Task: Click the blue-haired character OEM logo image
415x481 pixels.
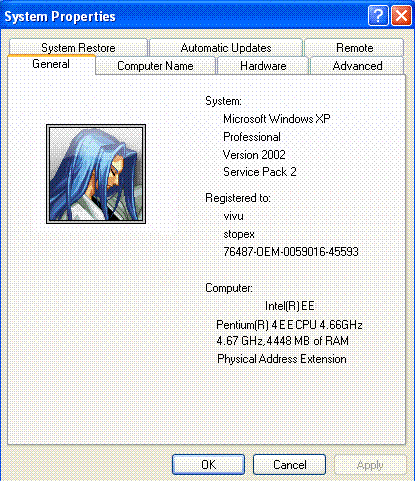Action: pos(96,174)
